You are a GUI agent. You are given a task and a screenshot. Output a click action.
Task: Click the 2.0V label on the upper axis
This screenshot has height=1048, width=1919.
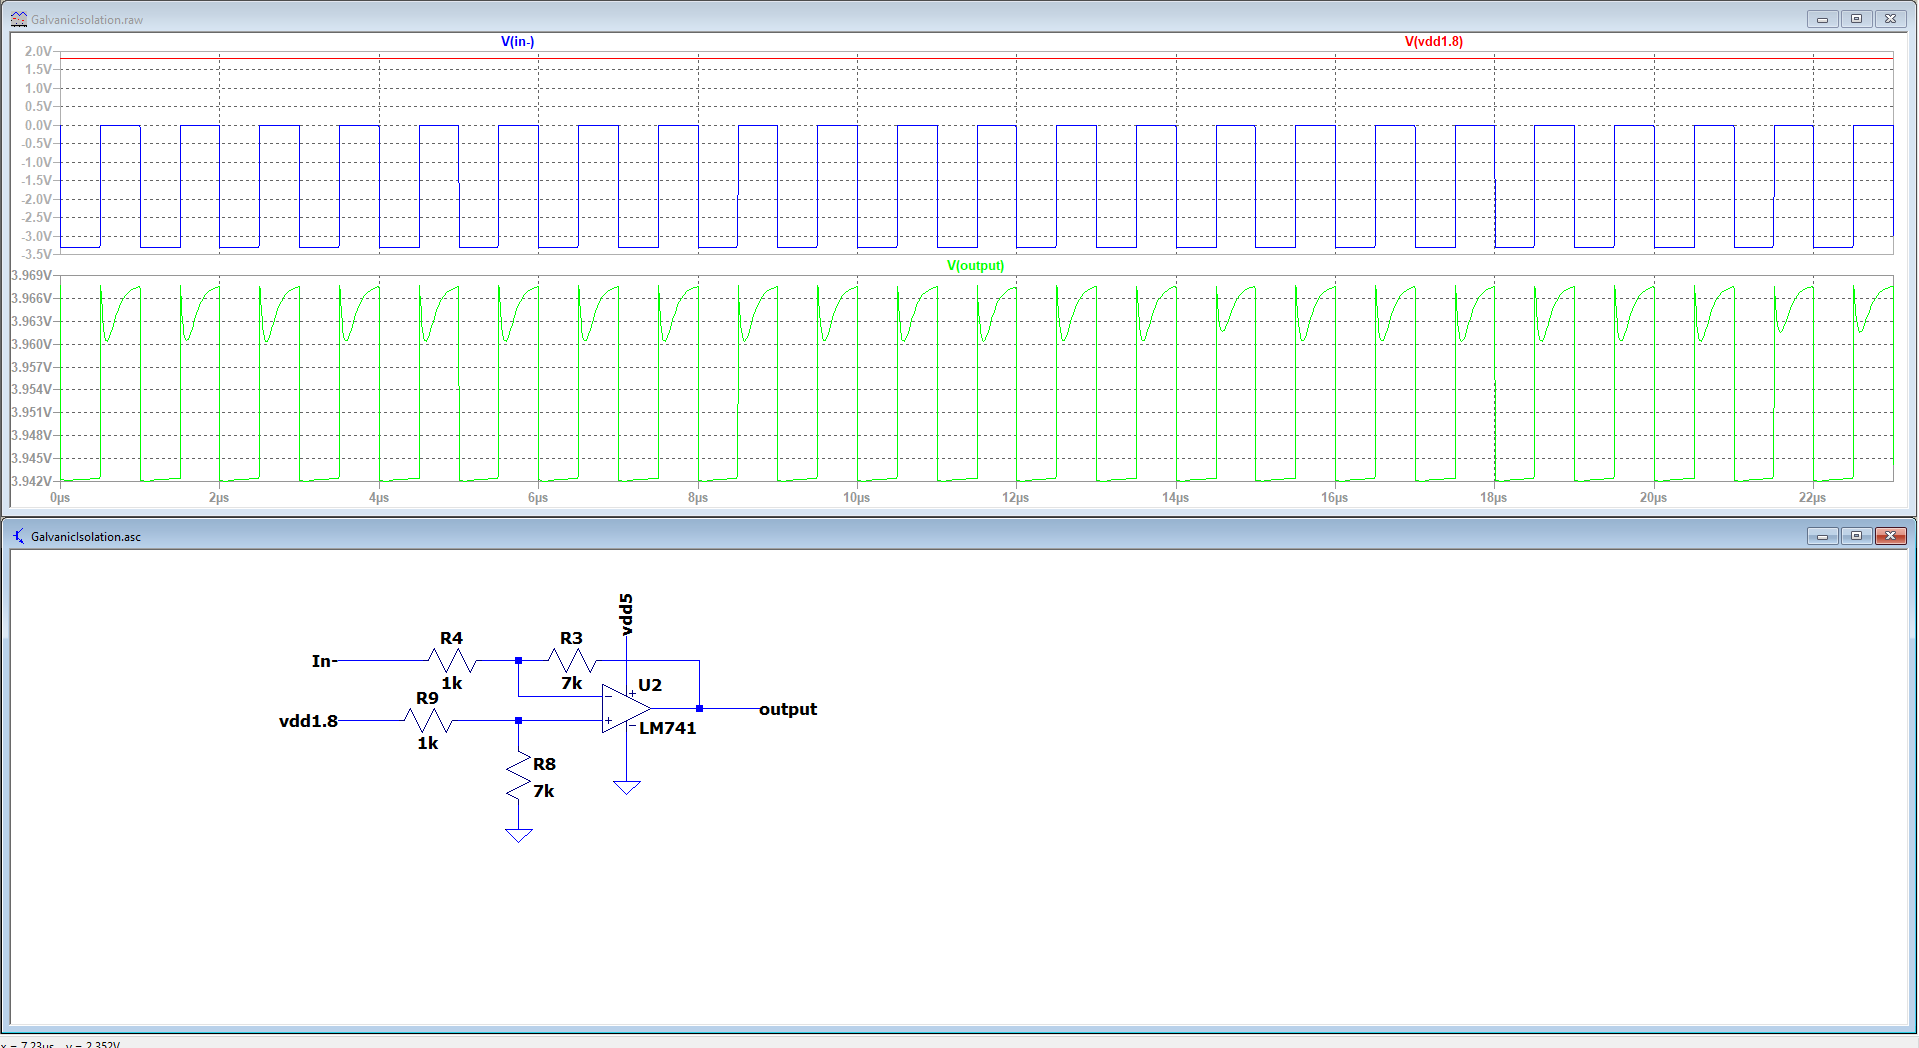pyautogui.click(x=38, y=51)
